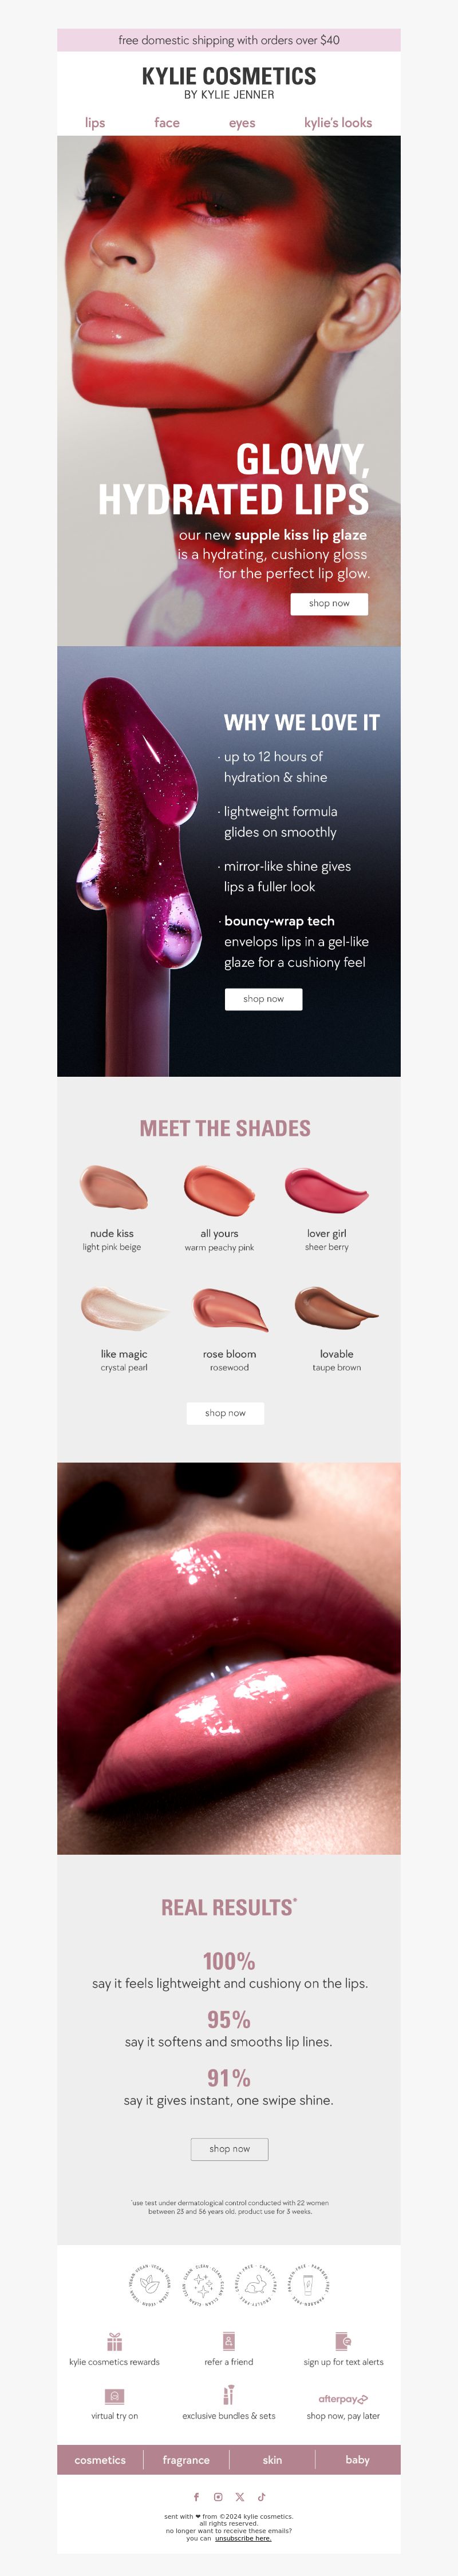Open the Facebook social icon

[196, 2497]
